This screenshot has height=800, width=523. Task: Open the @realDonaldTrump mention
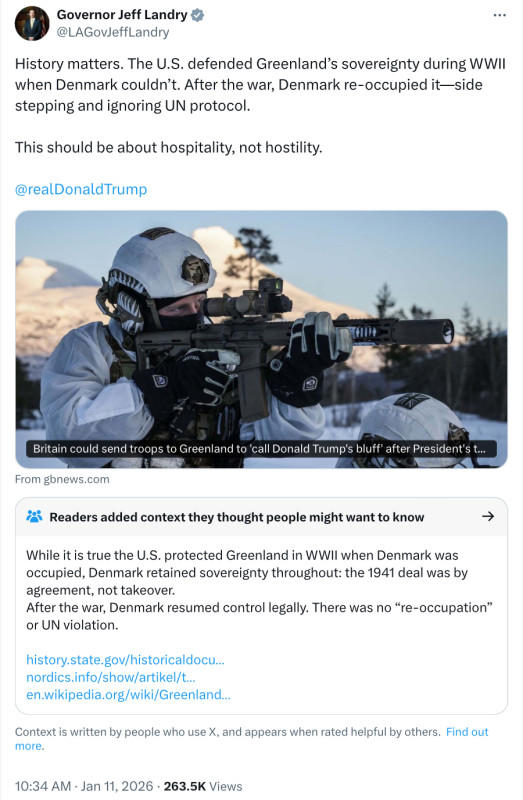click(81, 189)
